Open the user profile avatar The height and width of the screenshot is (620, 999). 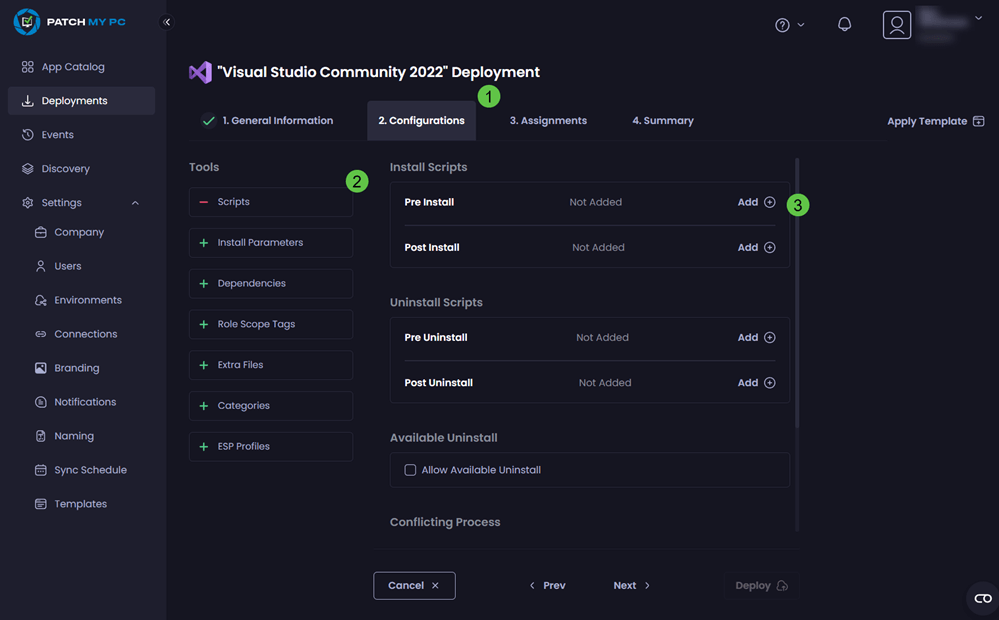pyautogui.click(x=896, y=25)
